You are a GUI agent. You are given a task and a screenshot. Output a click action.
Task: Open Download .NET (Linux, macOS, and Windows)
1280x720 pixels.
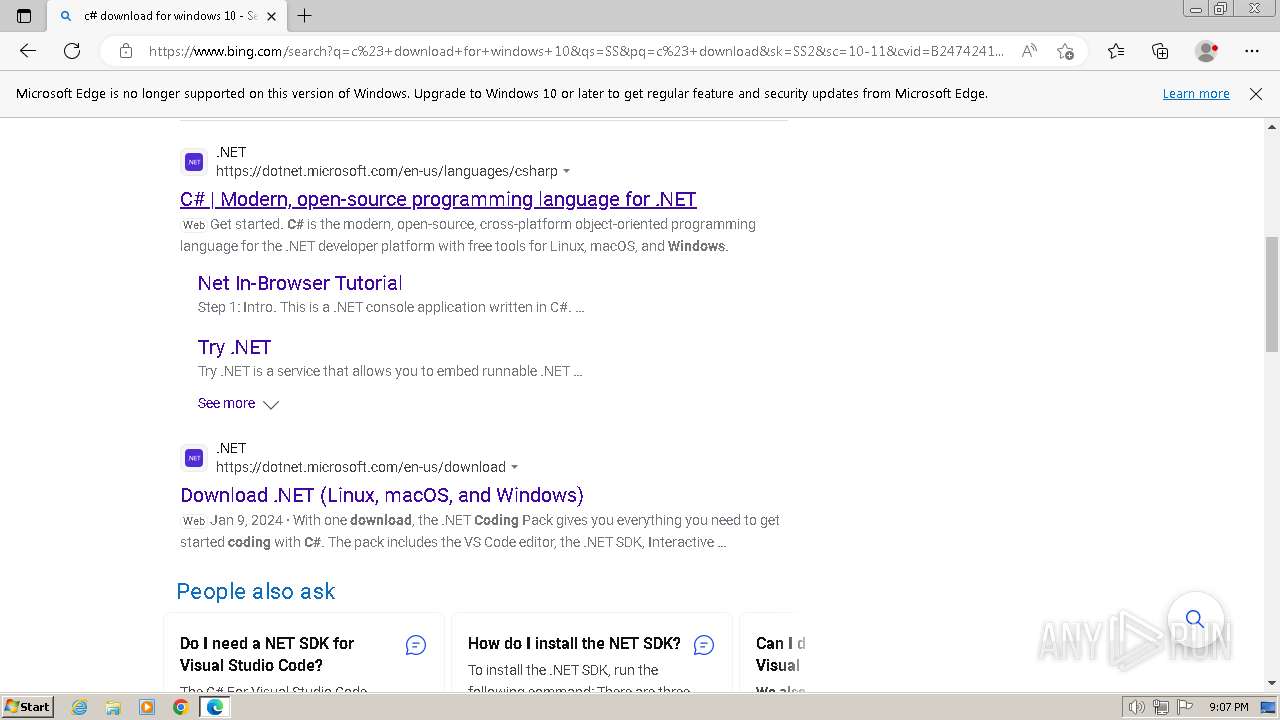tap(382, 495)
